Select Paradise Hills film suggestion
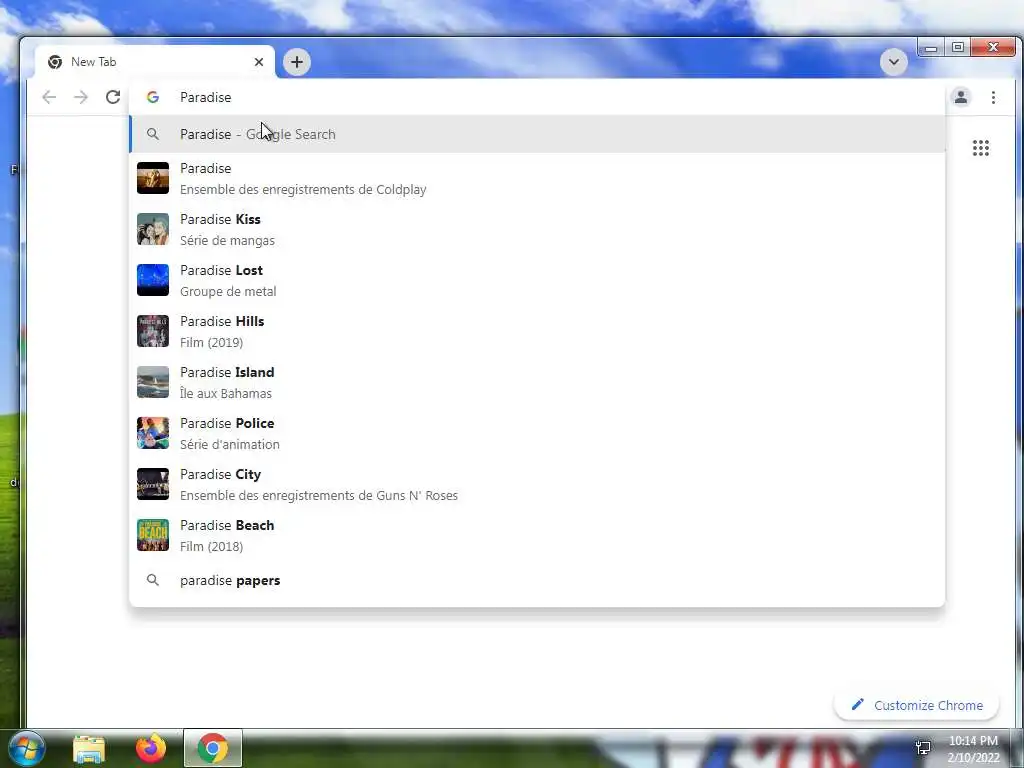The height and width of the screenshot is (768, 1024). coord(537,331)
